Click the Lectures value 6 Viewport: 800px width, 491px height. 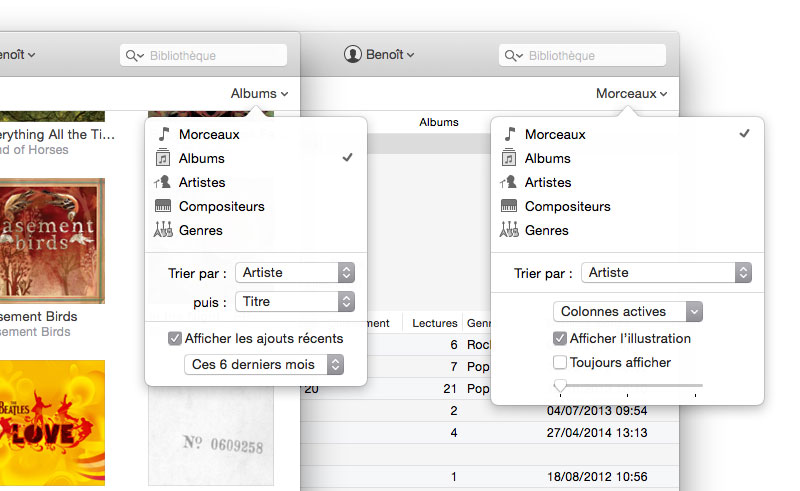tap(454, 345)
